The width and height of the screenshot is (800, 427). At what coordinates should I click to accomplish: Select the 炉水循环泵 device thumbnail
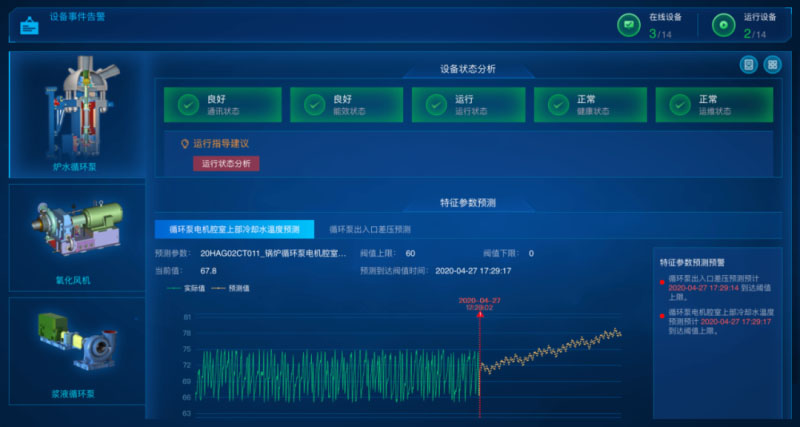click(78, 113)
